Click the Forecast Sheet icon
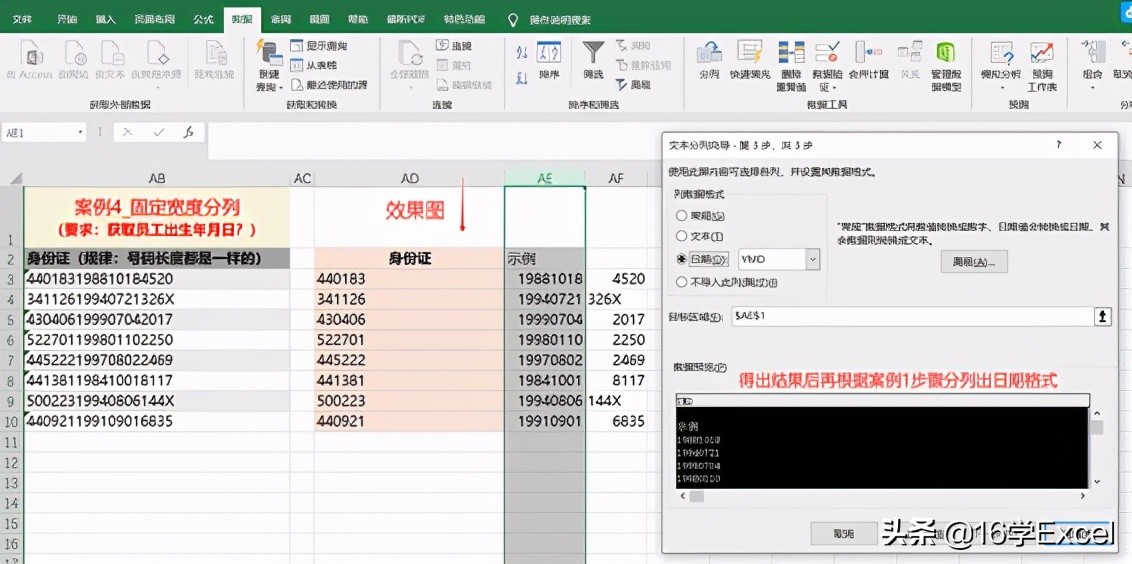 [x=1042, y=53]
